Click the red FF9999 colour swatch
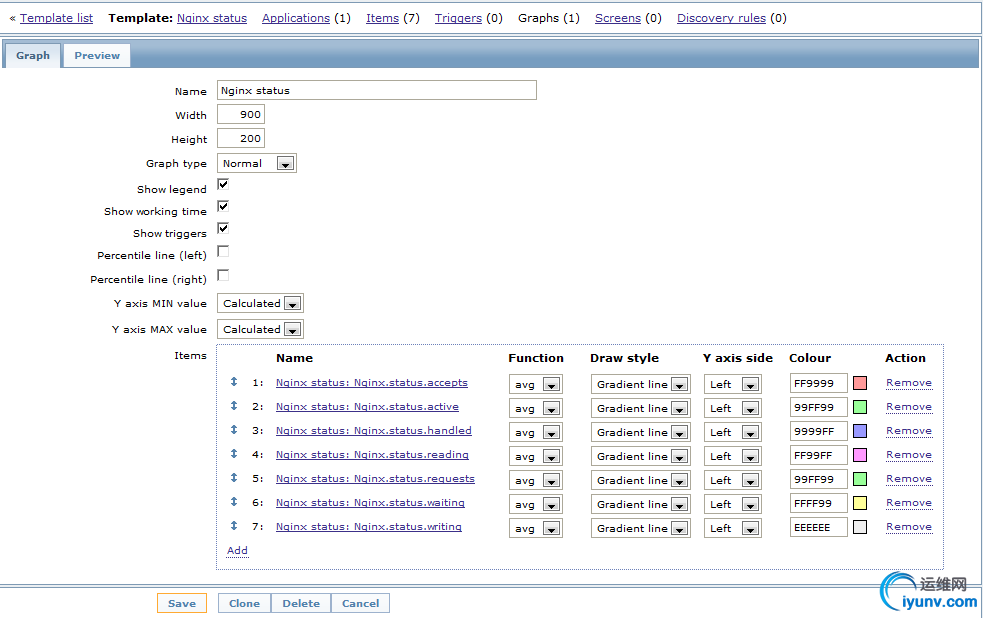The width and height of the screenshot is (983, 618). [860, 383]
